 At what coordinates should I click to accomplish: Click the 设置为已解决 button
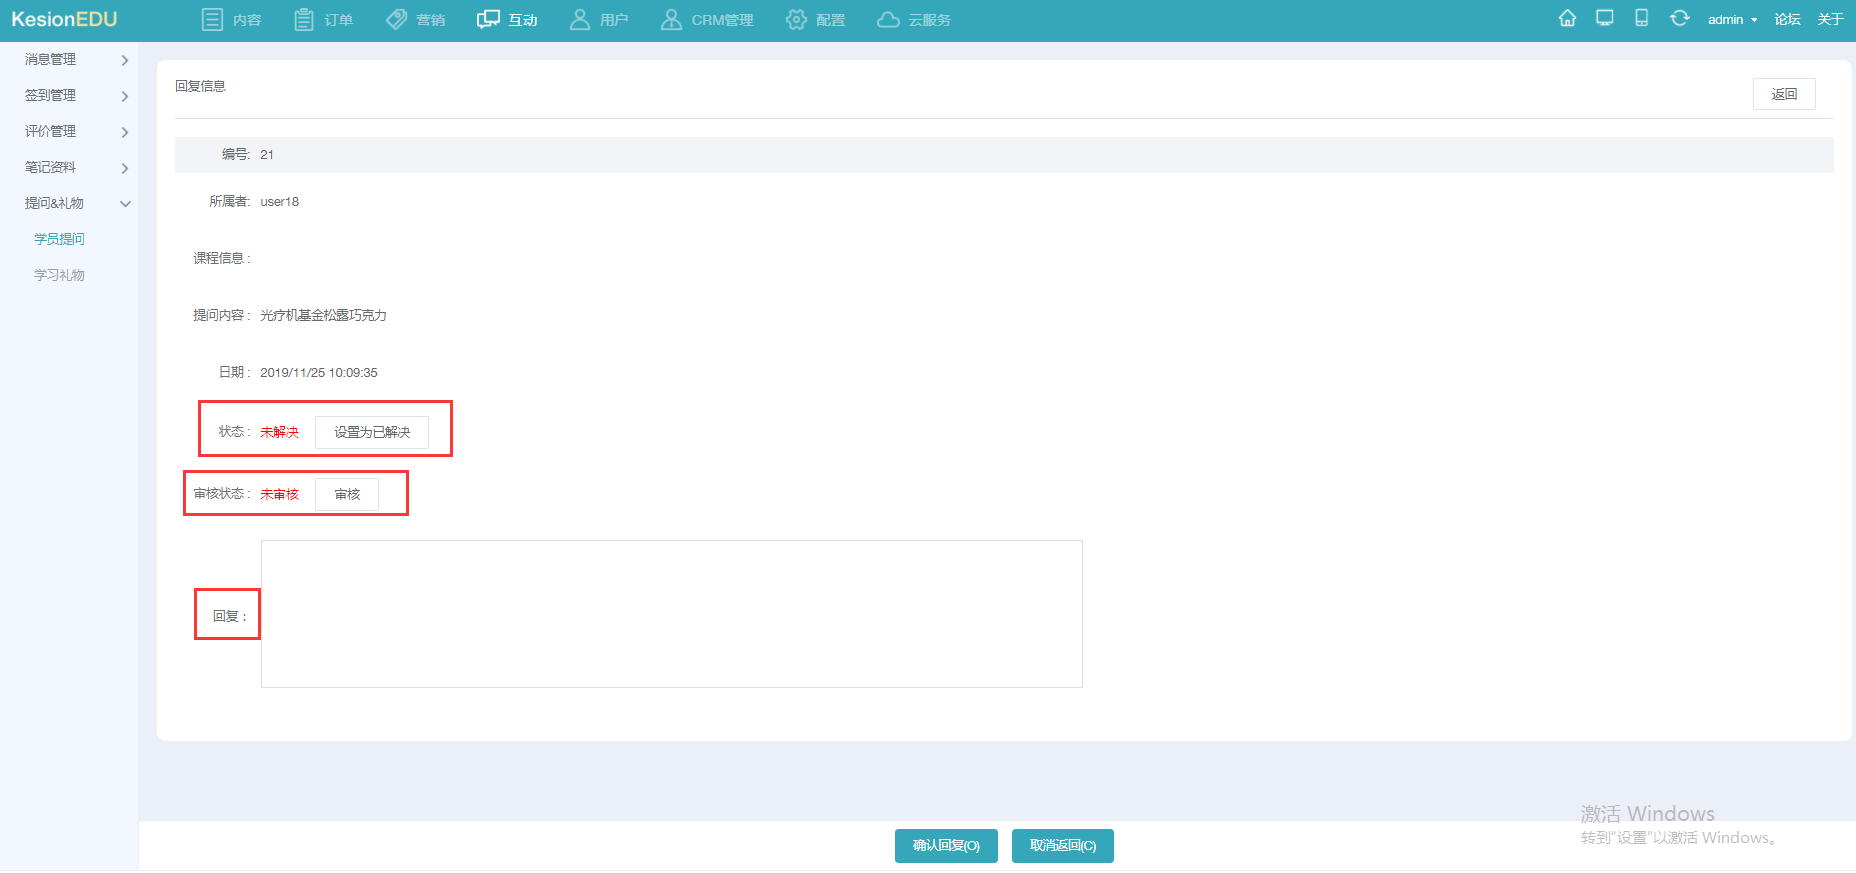[x=372, y=432]
